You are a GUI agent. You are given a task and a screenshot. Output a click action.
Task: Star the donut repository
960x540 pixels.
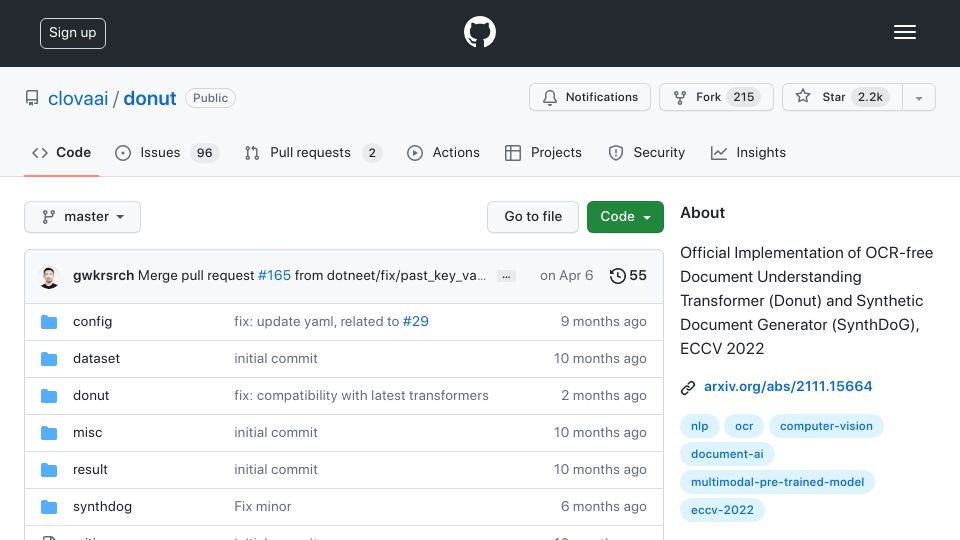pos(842,97)
